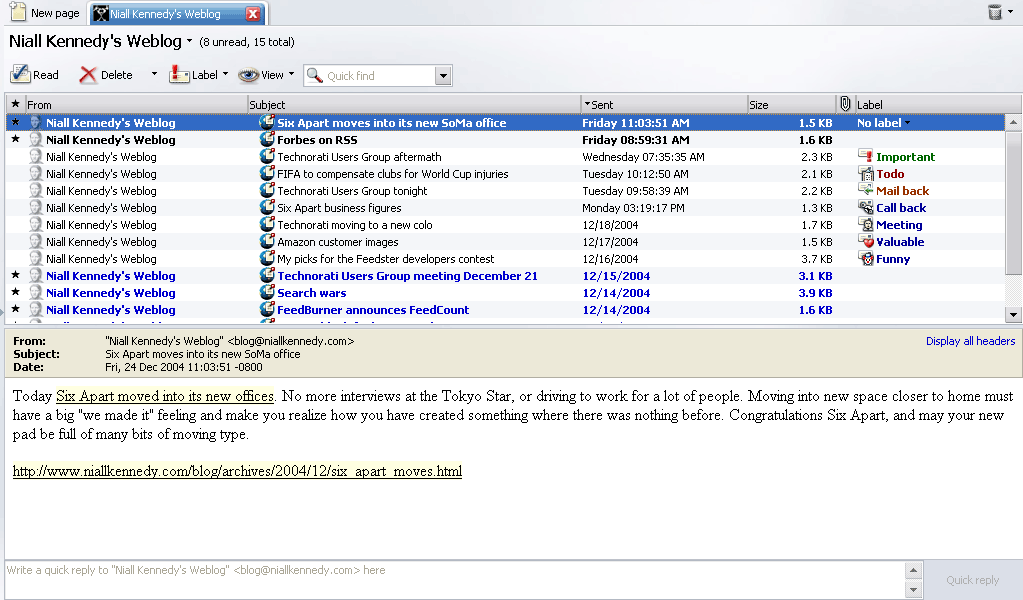Image resolution: width=1023 pixels, height=600 pixels.
Task: Switch to the New page tab
Action: [46, 12]
